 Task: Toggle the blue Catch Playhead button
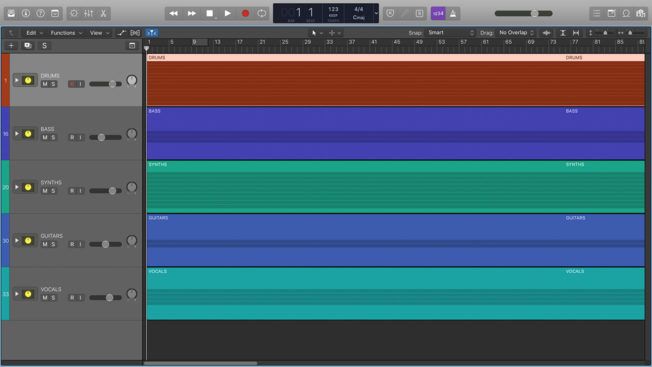[151, 33]
